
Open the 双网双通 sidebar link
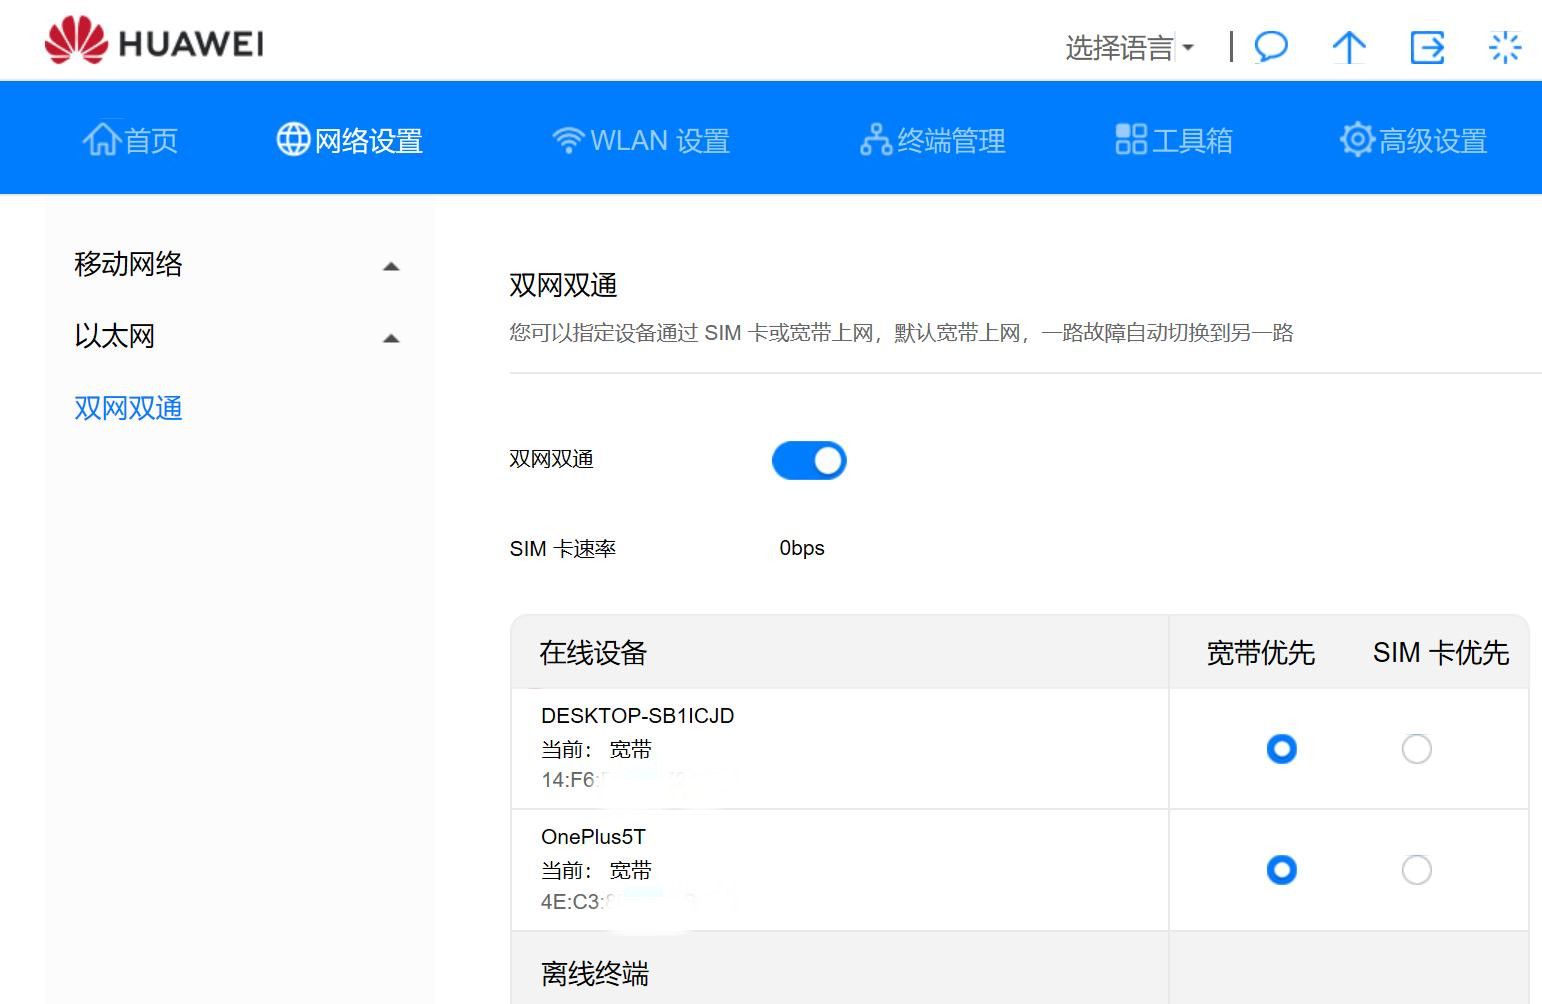pyautogui.click(x=128, y=409)
